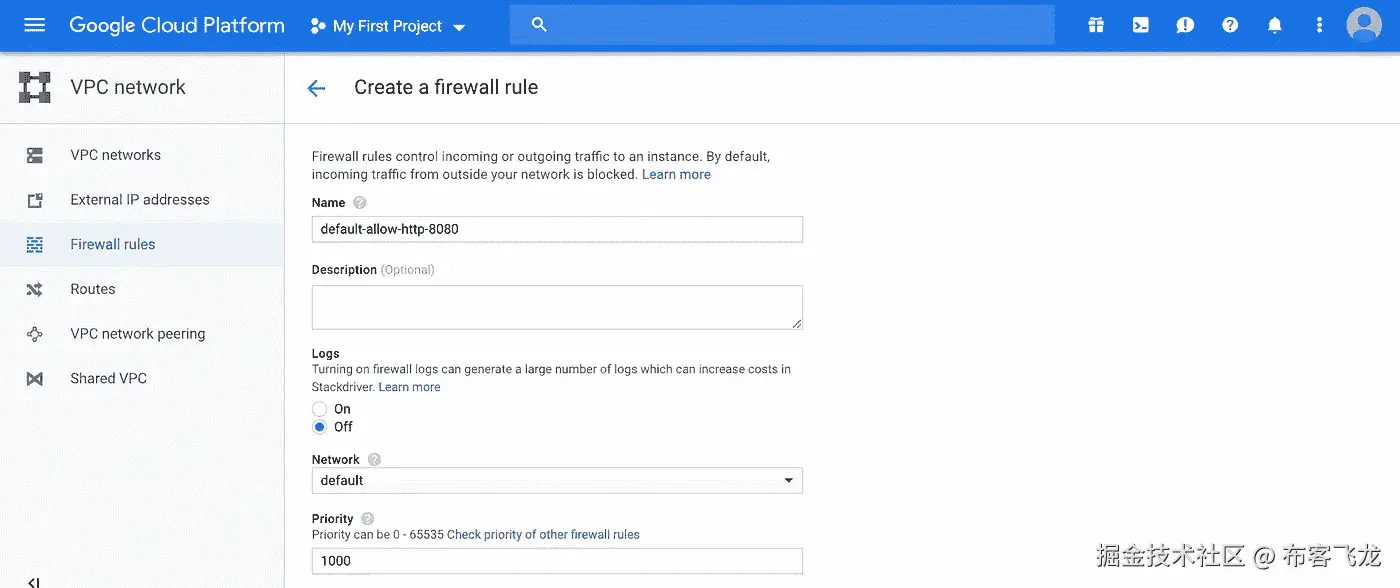Go back using the arrow icon
The height and width of the screenshot is (588, 1400).
click(316, 88)
